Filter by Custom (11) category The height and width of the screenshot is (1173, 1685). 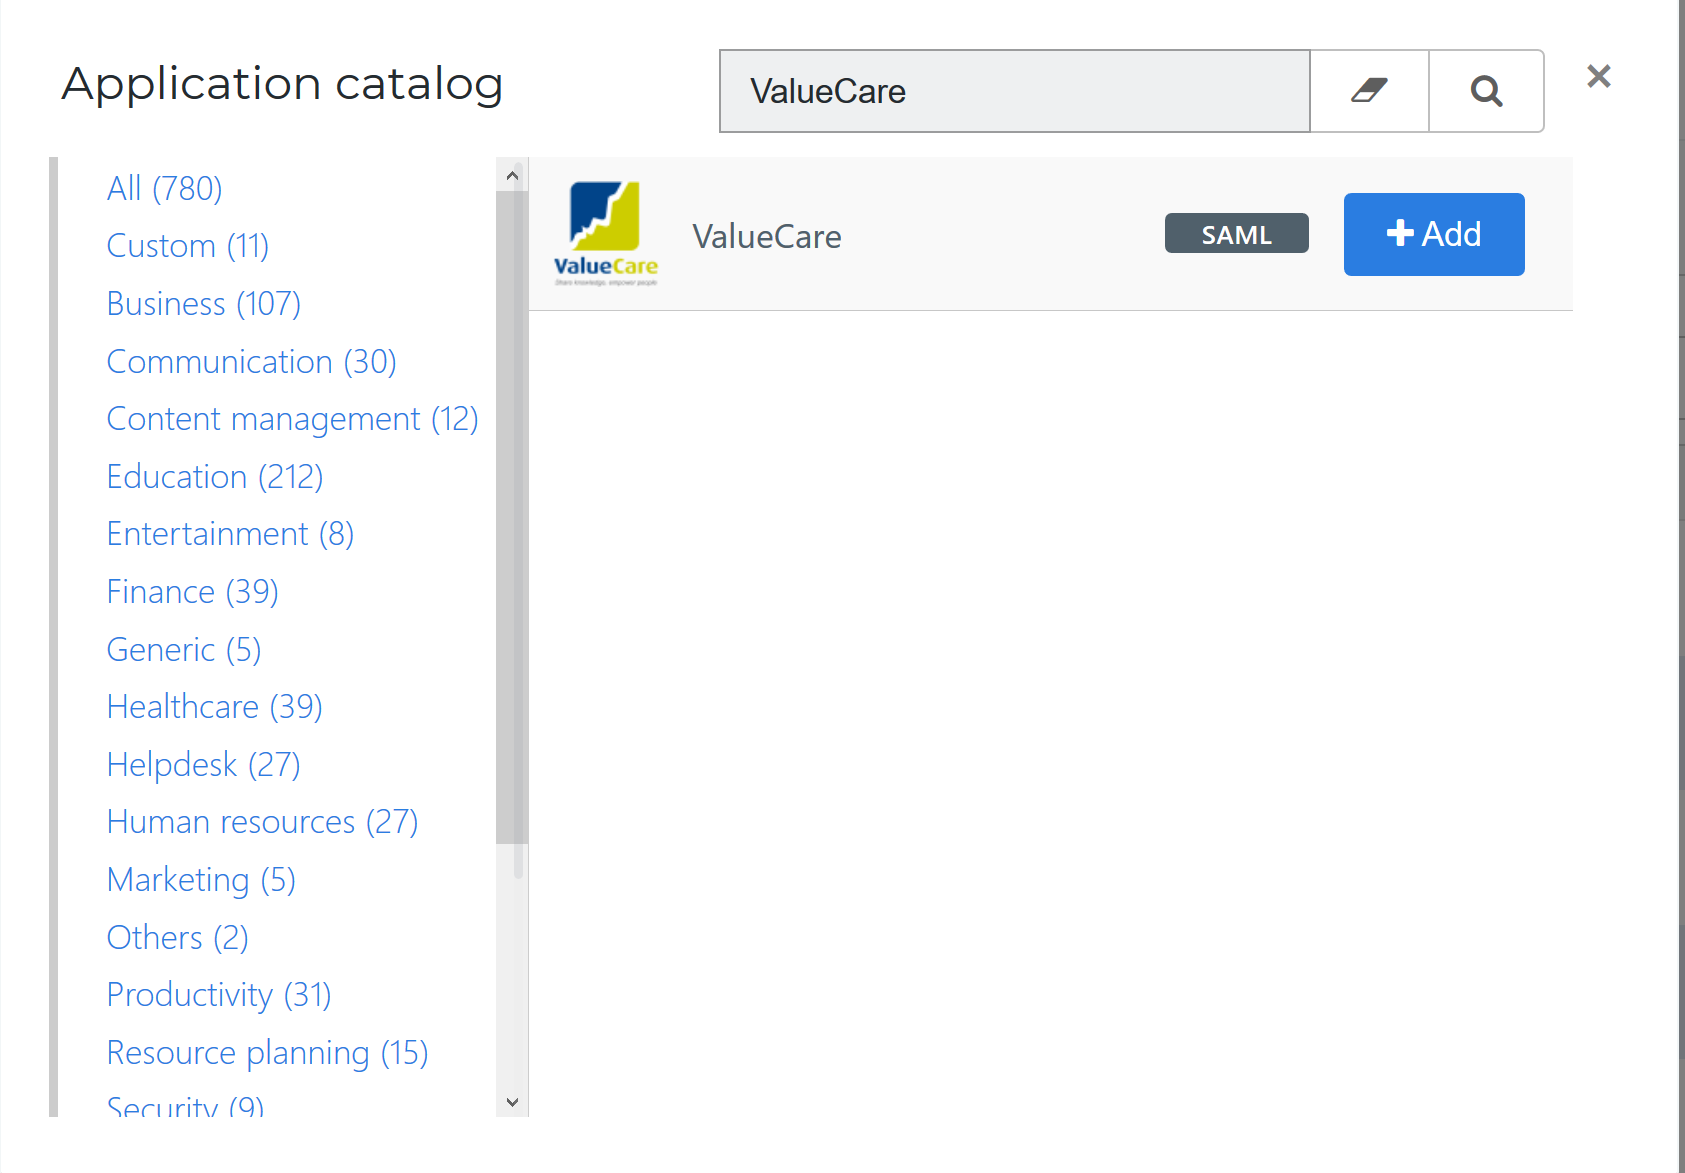pos(188,246)
